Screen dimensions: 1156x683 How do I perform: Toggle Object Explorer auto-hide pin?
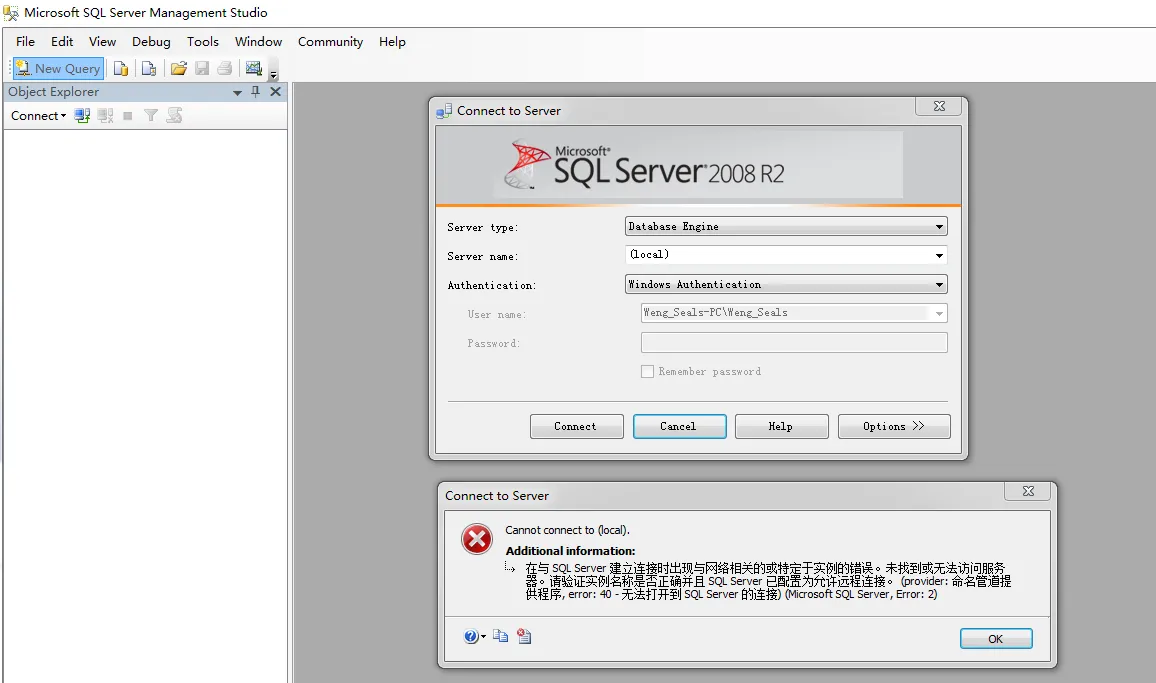point(256,91)
